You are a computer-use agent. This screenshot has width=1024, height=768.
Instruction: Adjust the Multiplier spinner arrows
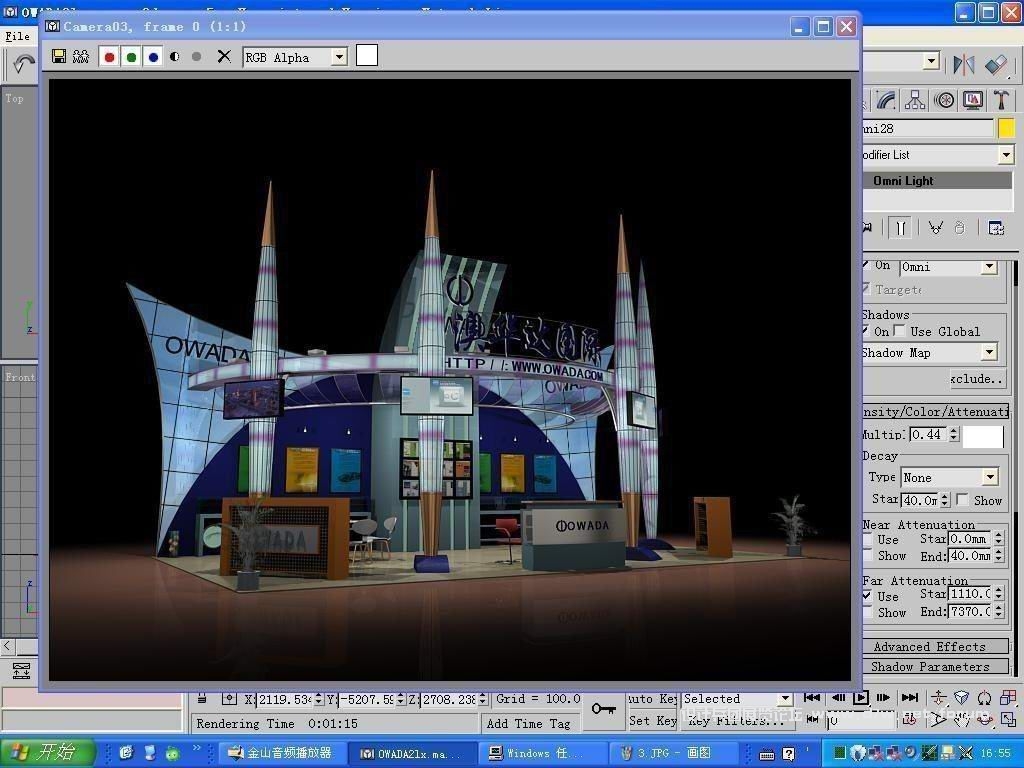[954, 434]
